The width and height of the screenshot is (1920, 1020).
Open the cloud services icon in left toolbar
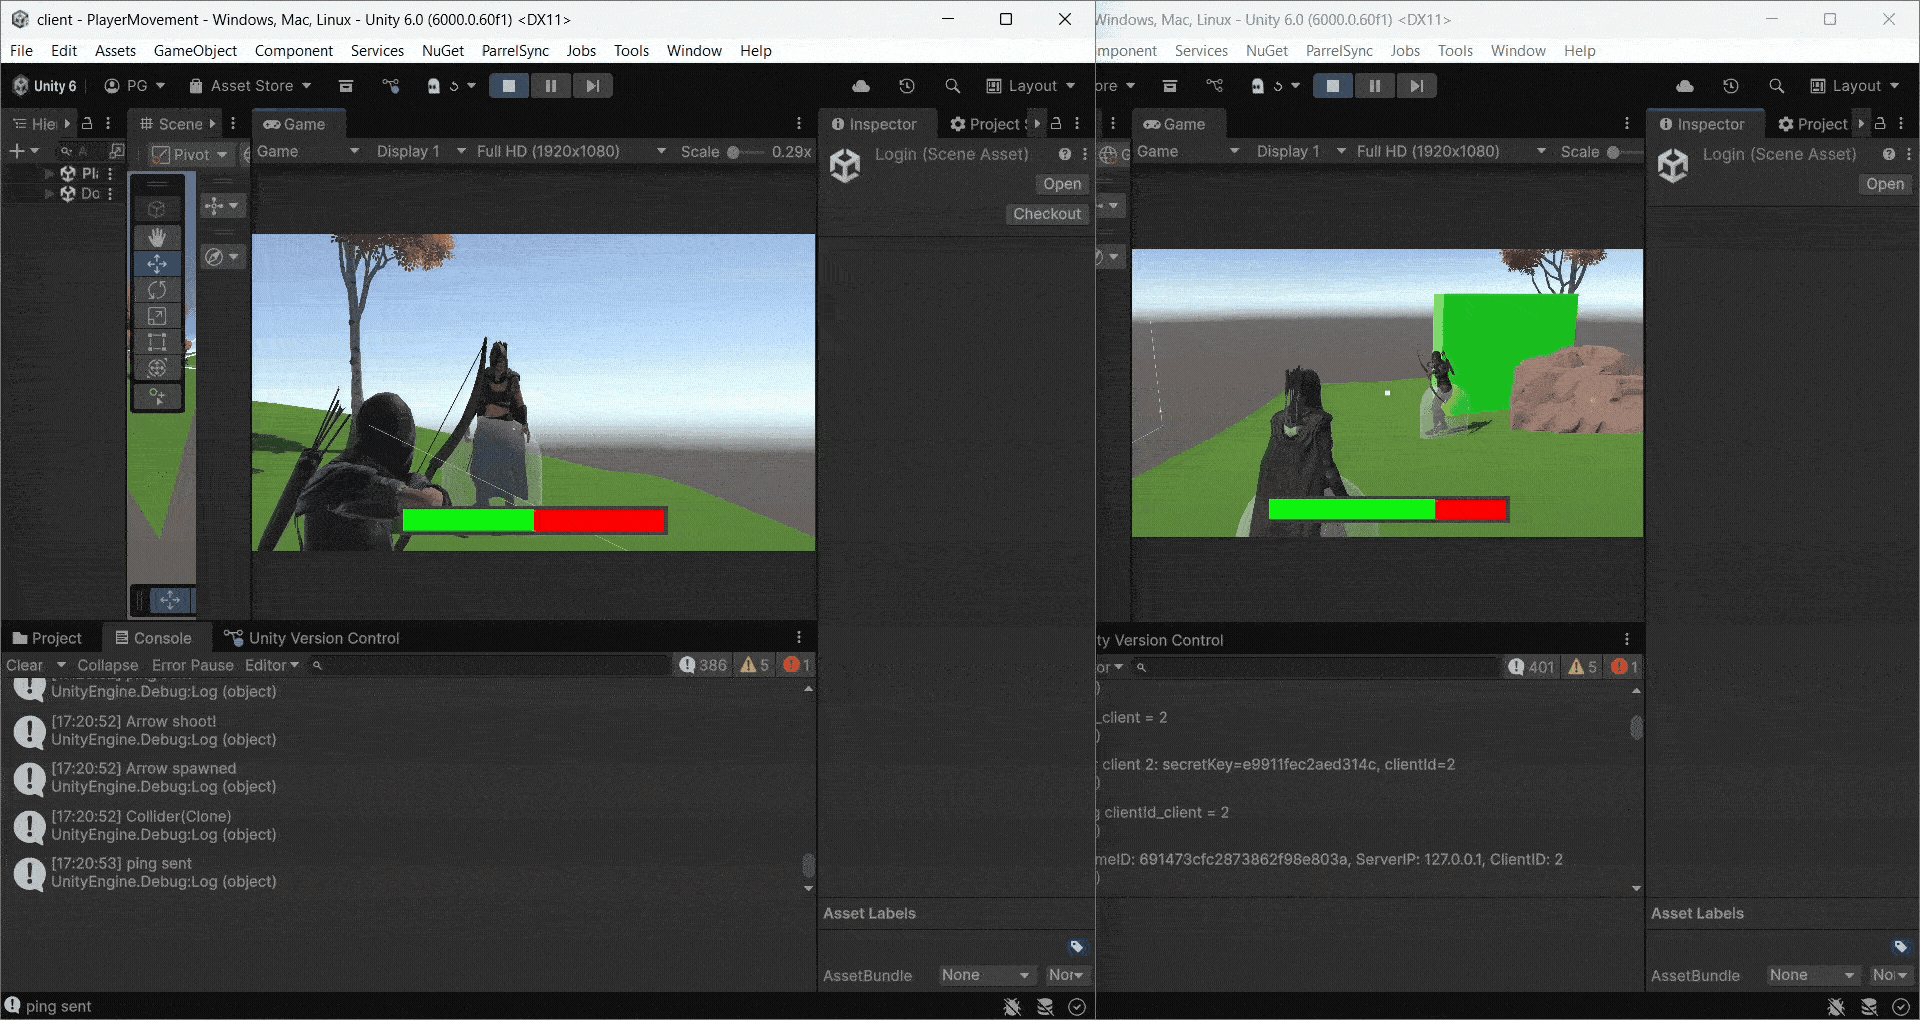tap(860, 86)
